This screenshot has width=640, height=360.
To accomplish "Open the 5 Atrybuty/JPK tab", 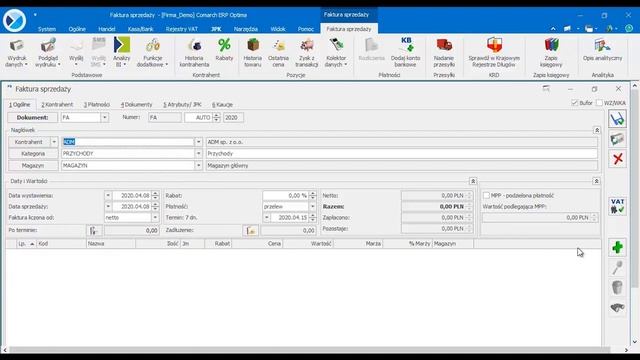I will pyautogui.click(x=182, y=105).
